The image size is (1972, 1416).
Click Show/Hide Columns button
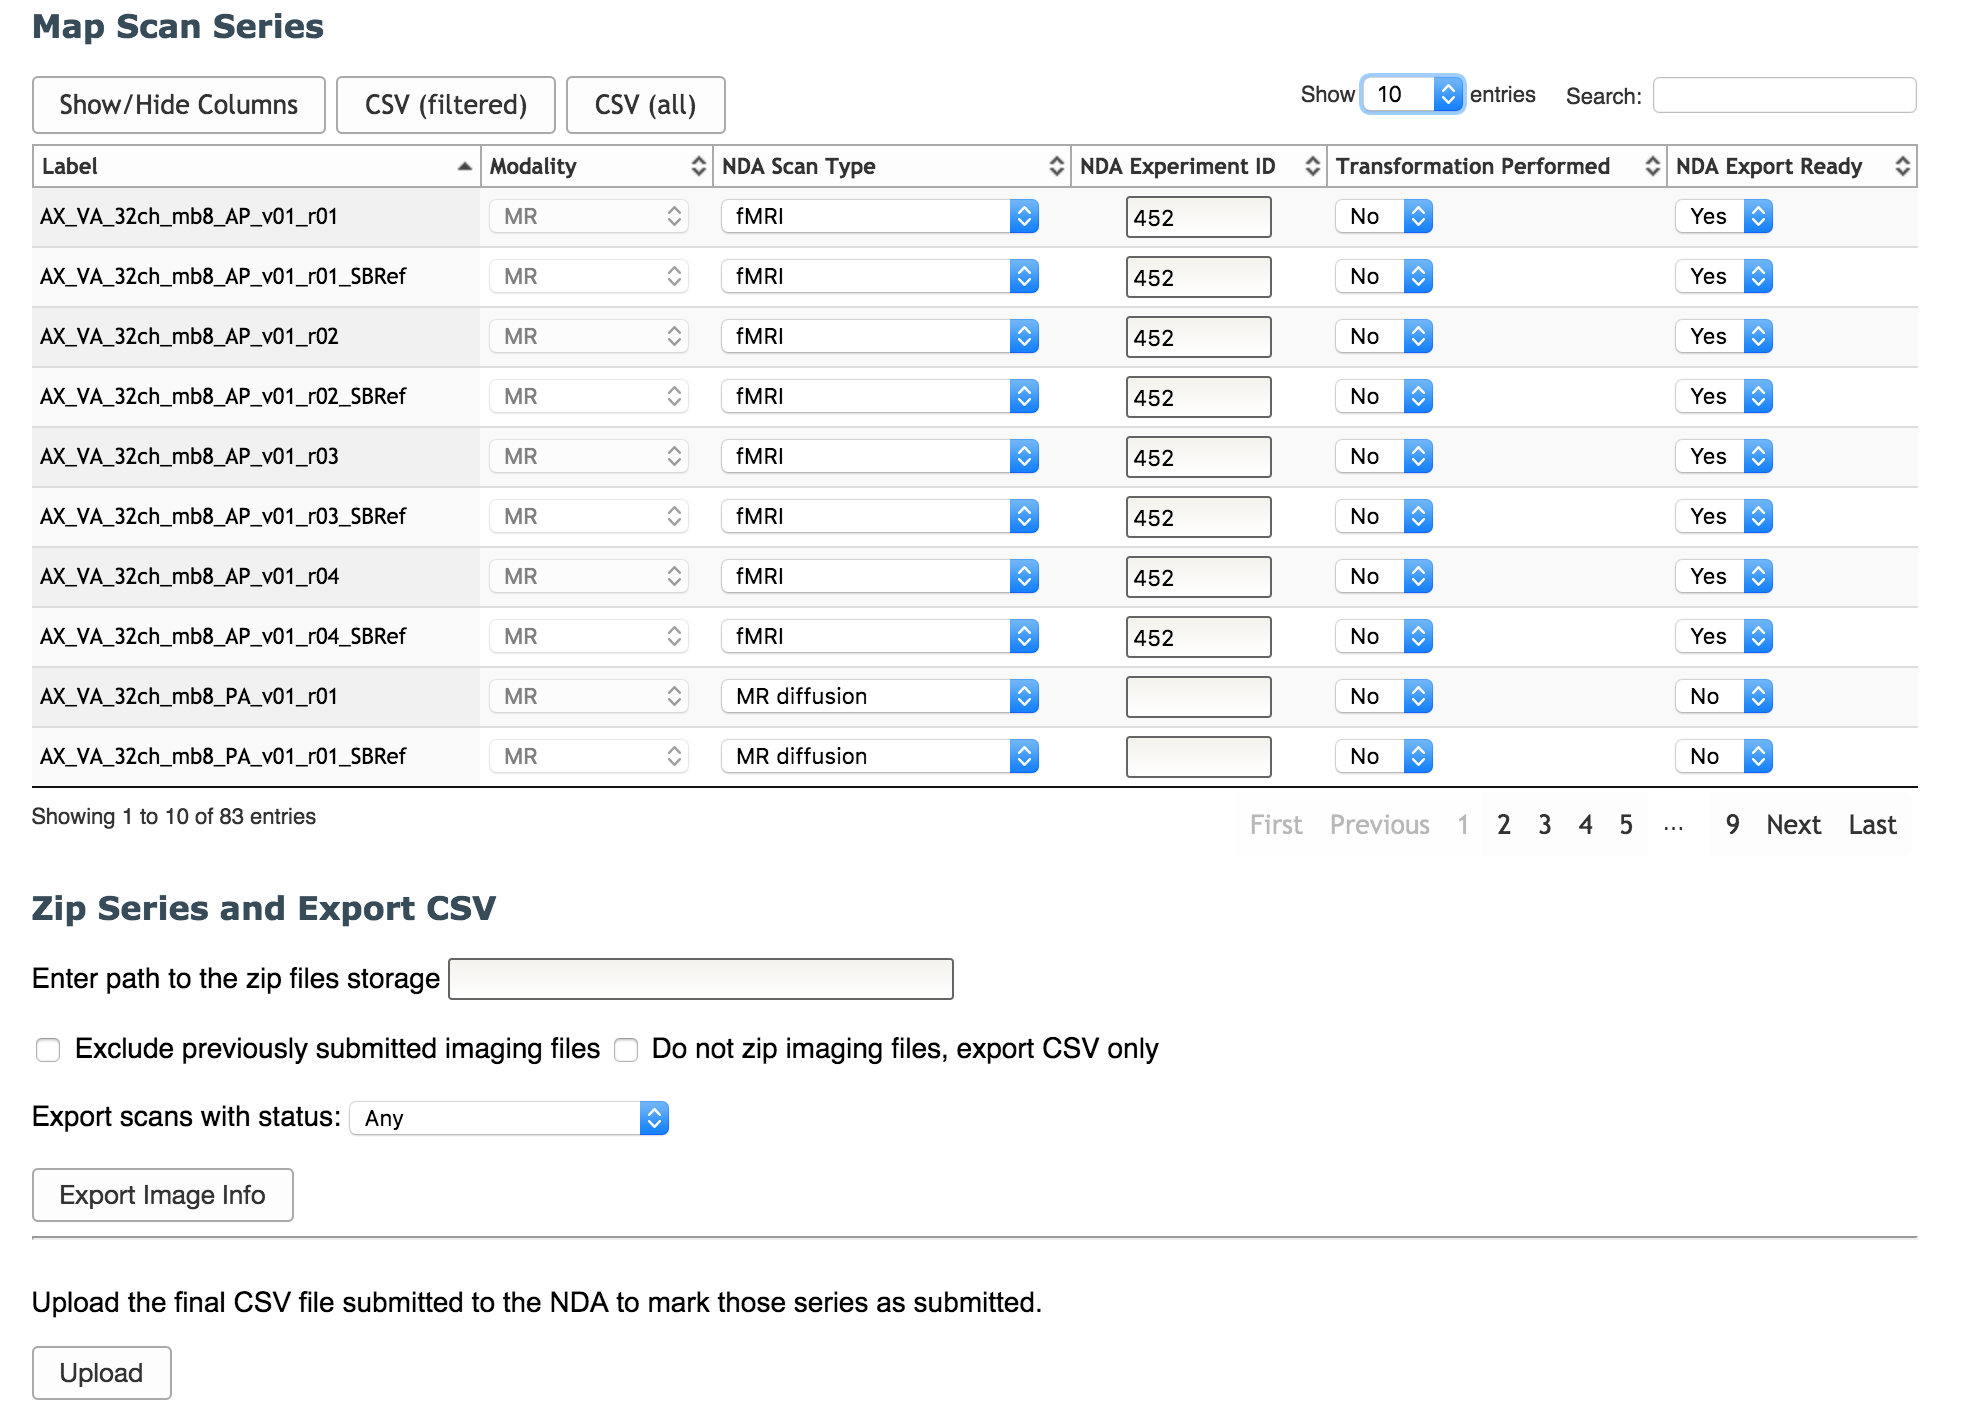click(x=179, y=105)
